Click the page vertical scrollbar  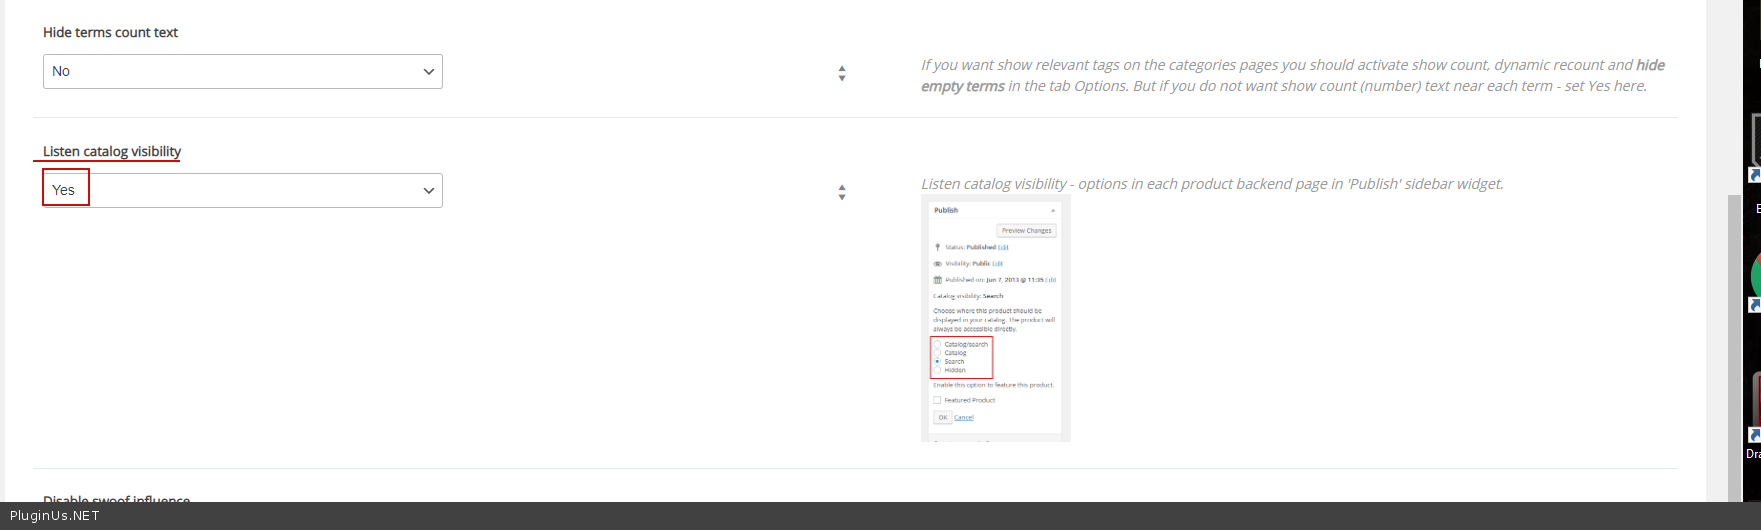coord(1735,348)
